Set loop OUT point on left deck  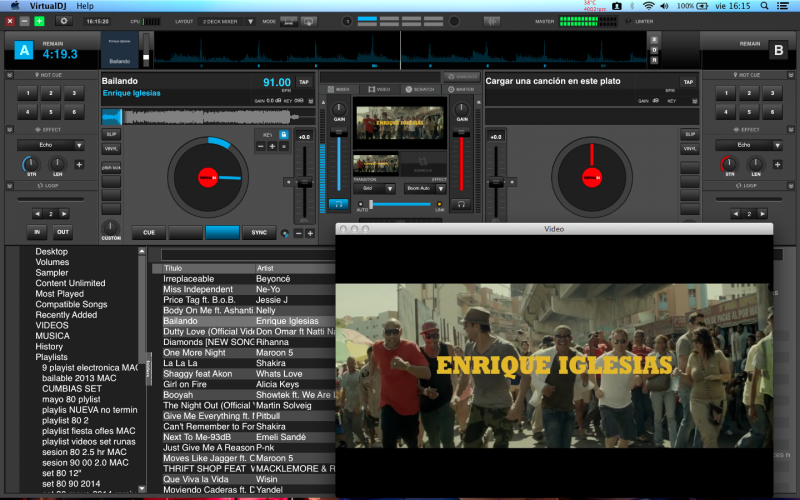click(x=63, y=232)
